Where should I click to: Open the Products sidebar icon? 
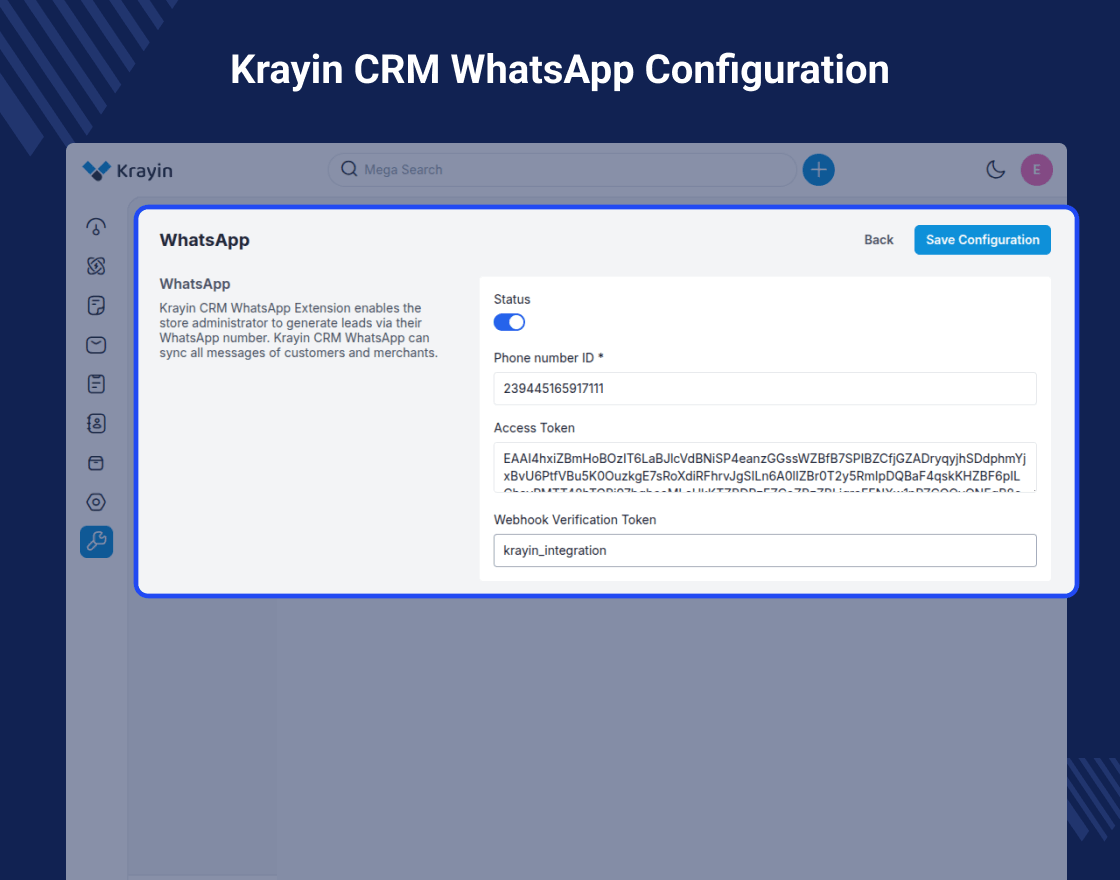click(x=96, y=463)
